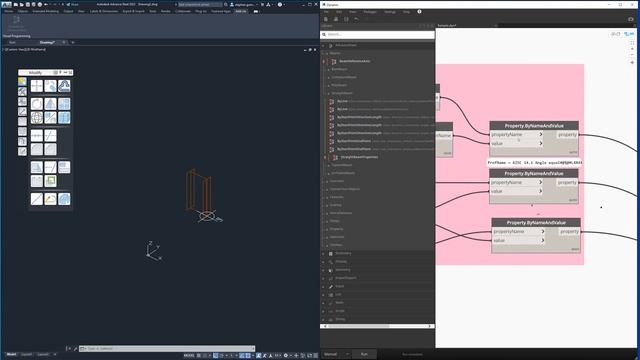Click the viewport view label in Advance Steel

24,49
